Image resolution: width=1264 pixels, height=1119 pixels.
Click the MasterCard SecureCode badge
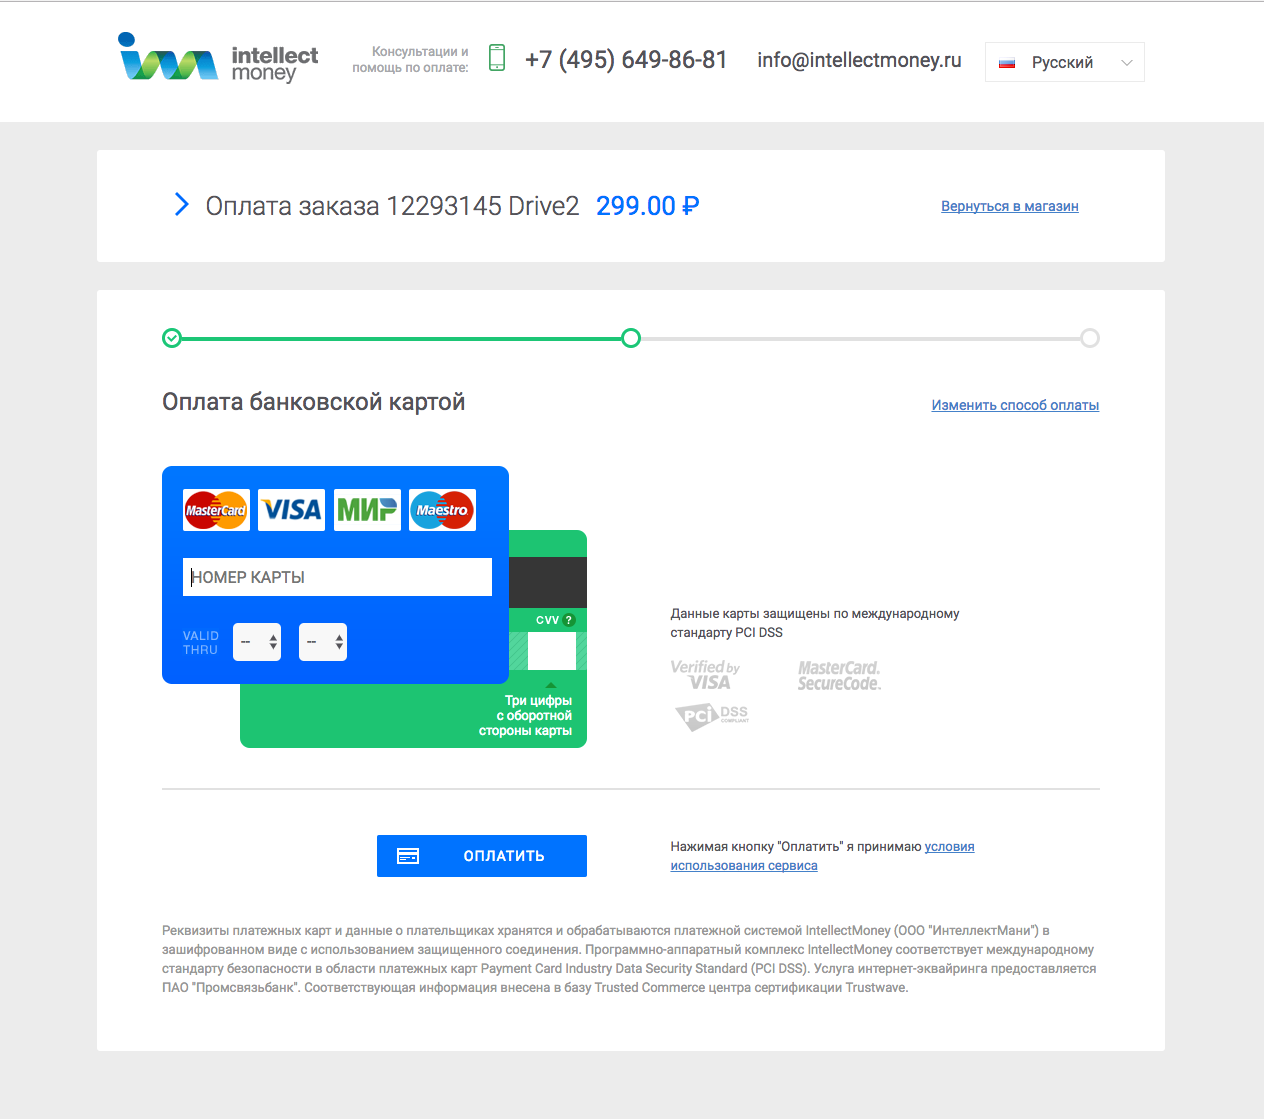click(x=839, y=676)
